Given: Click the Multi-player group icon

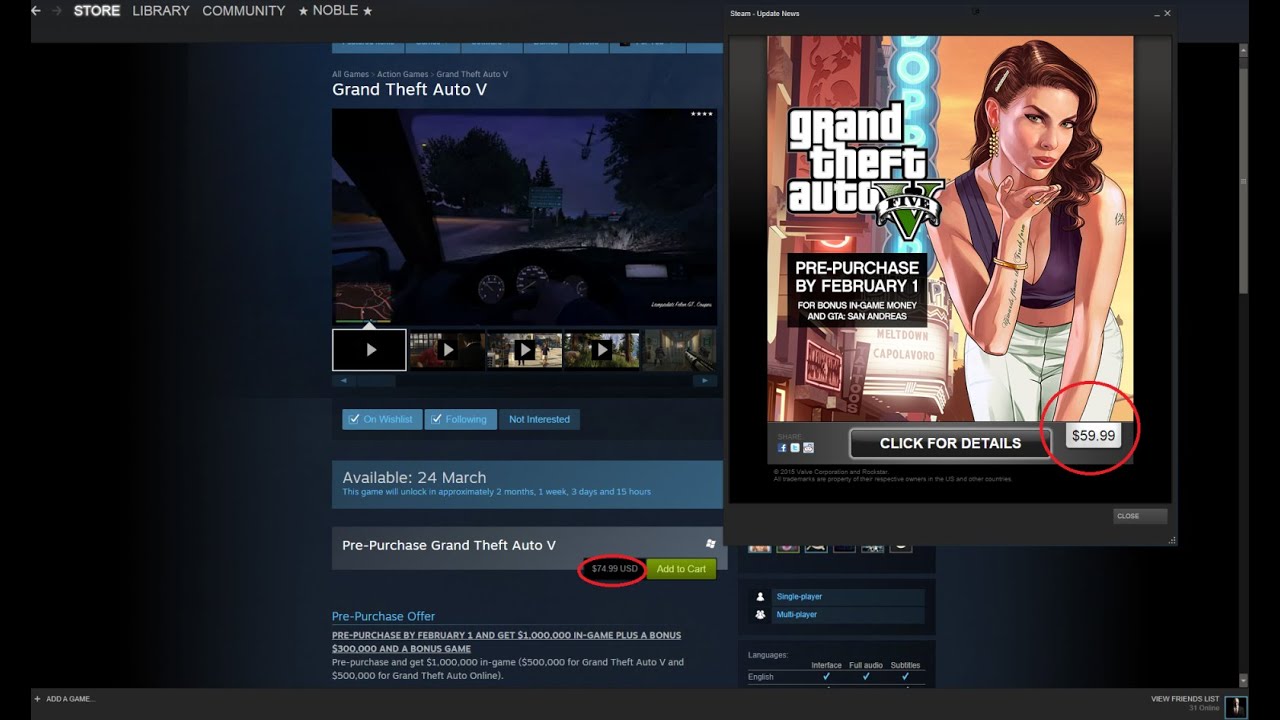Looking at the screenshot, I should 760,614.
